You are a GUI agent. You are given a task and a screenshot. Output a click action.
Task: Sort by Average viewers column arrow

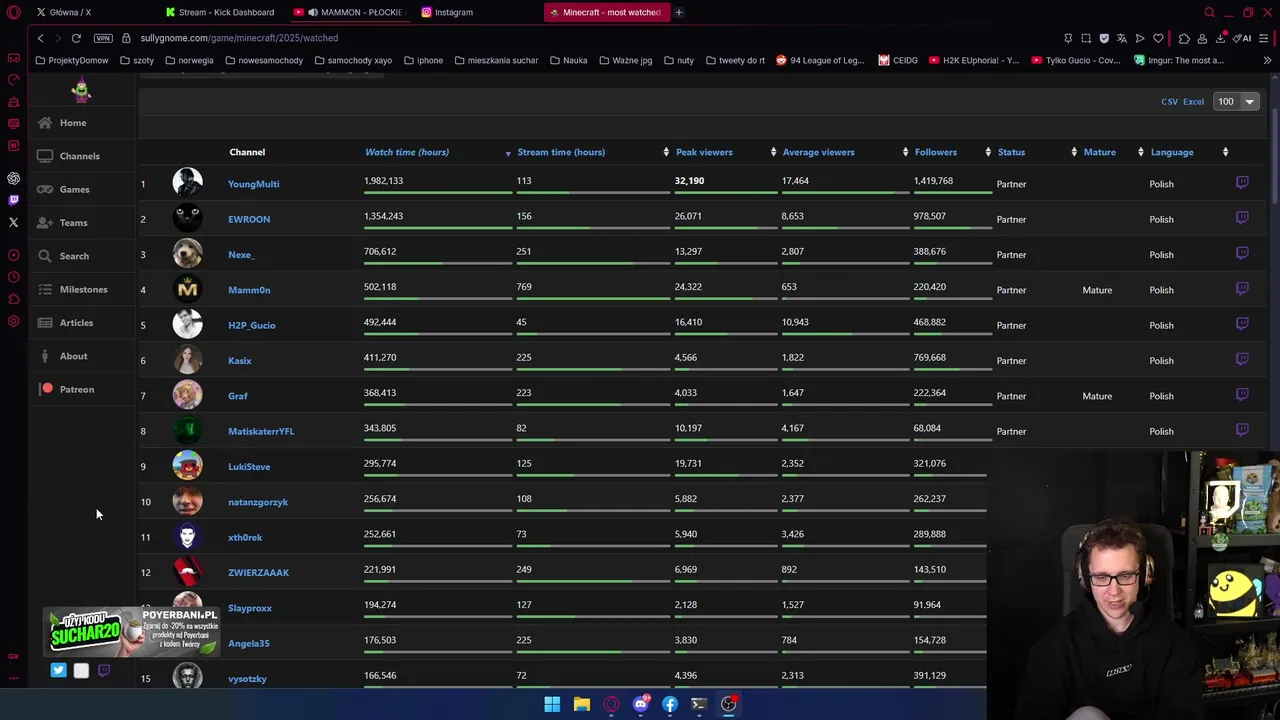point(905,152)
